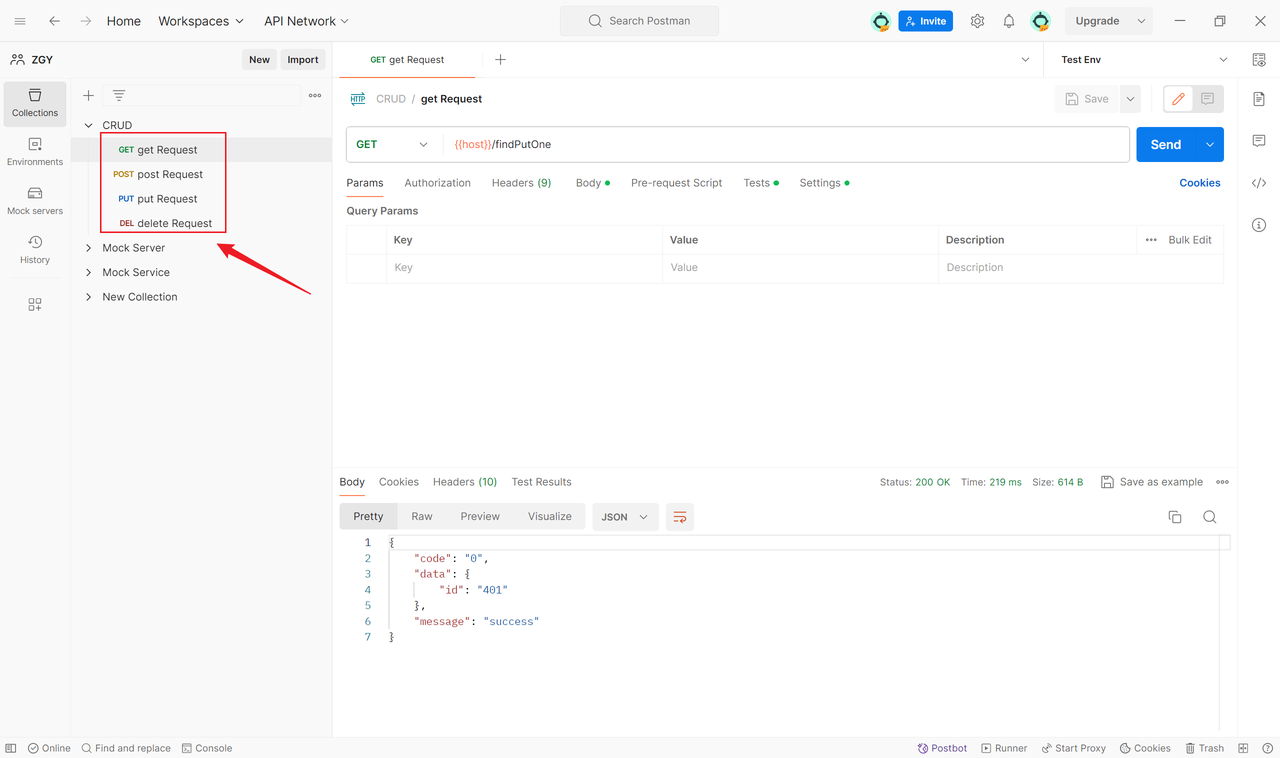Switch to Test Results response tab
This screenshot has height=758, width=1280.
tap(541, 482)
